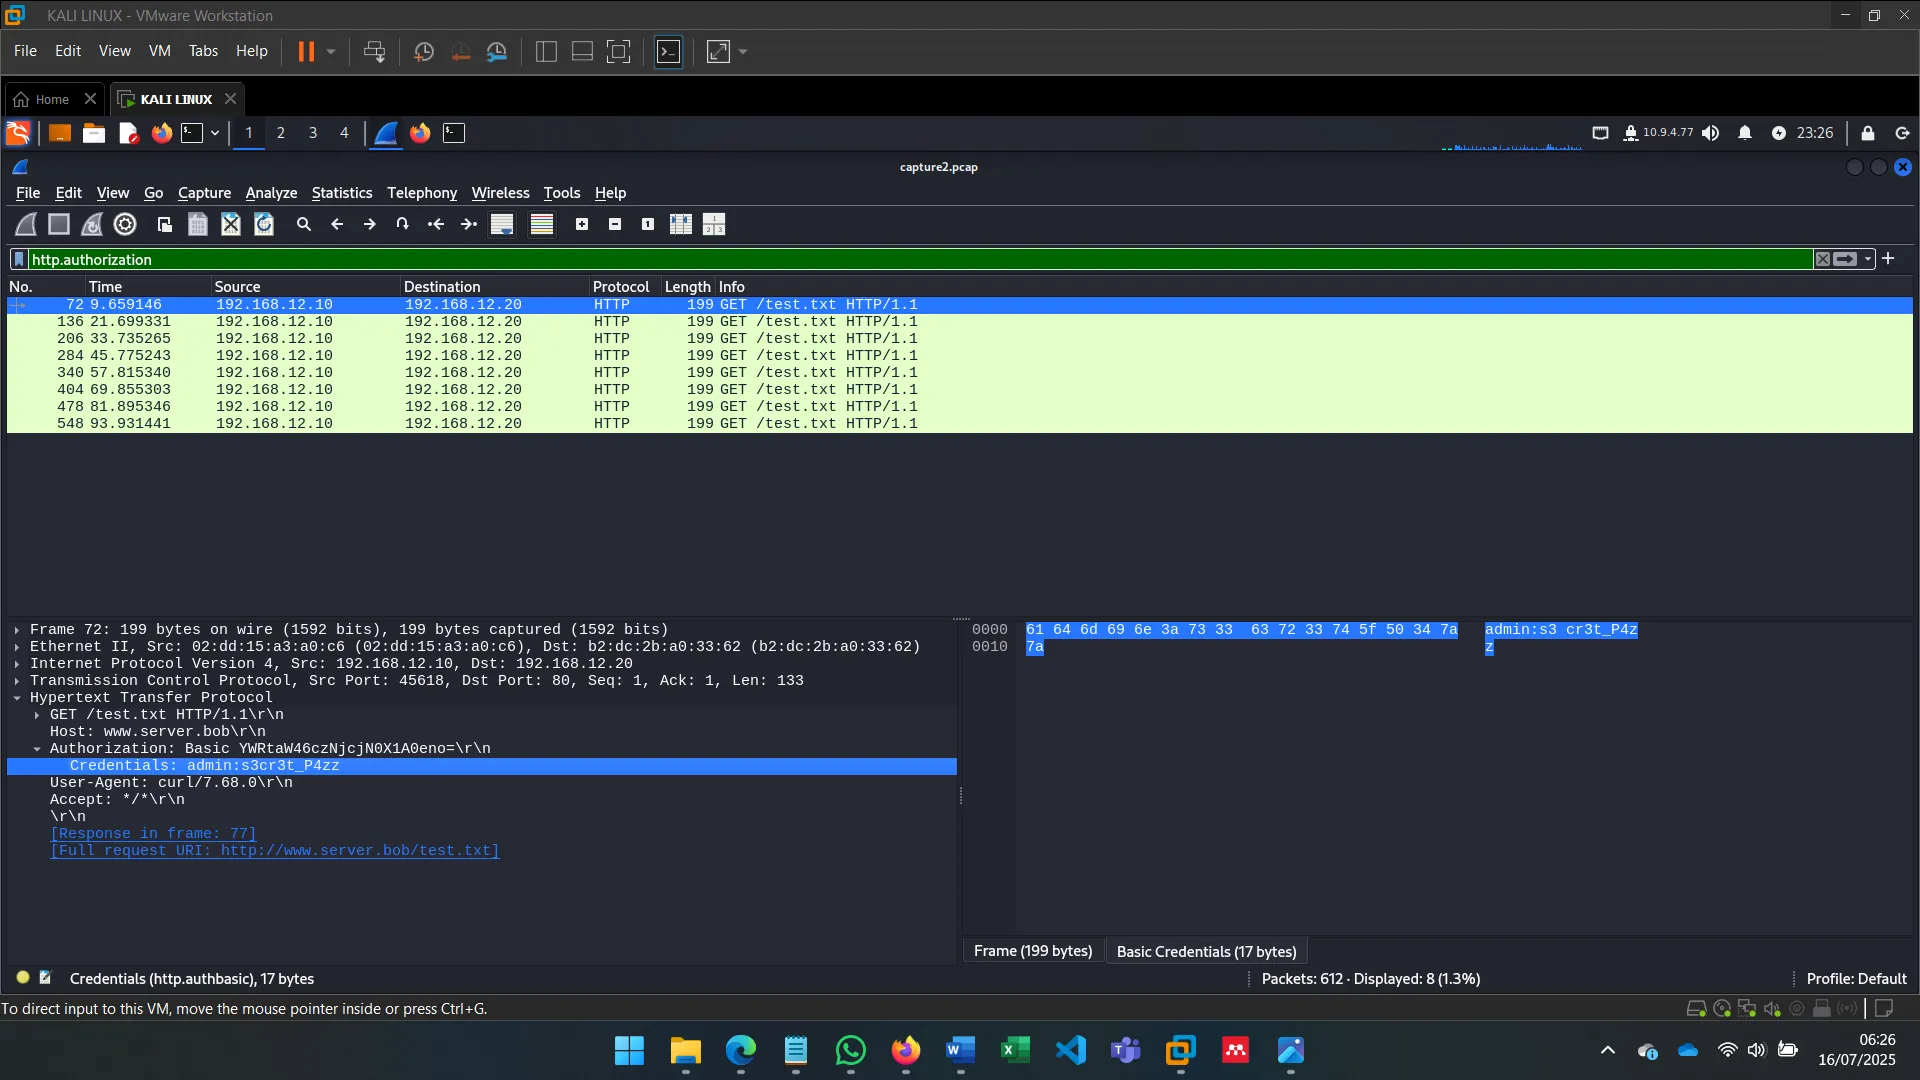Start a new Wireshark capture
Screen dimensions: 1920x1080
25,224
